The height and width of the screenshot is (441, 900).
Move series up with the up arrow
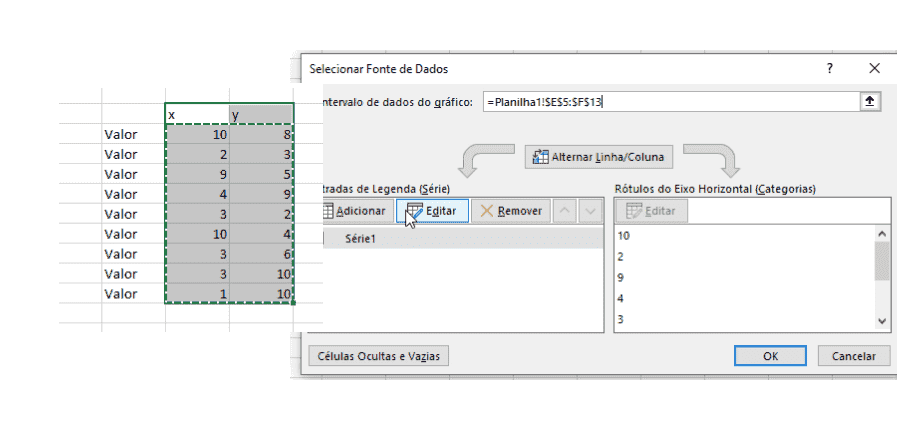coord(565,211)
